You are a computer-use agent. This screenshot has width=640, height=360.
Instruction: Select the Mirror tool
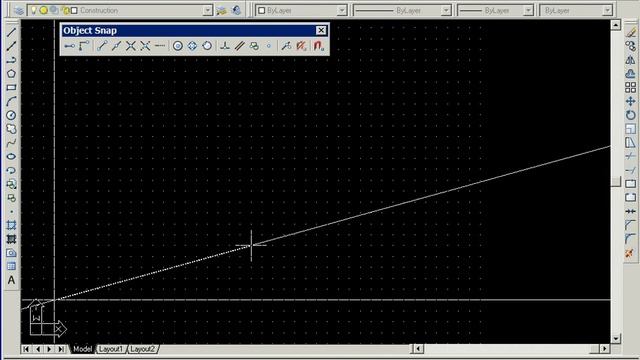[x=630, y=60]
